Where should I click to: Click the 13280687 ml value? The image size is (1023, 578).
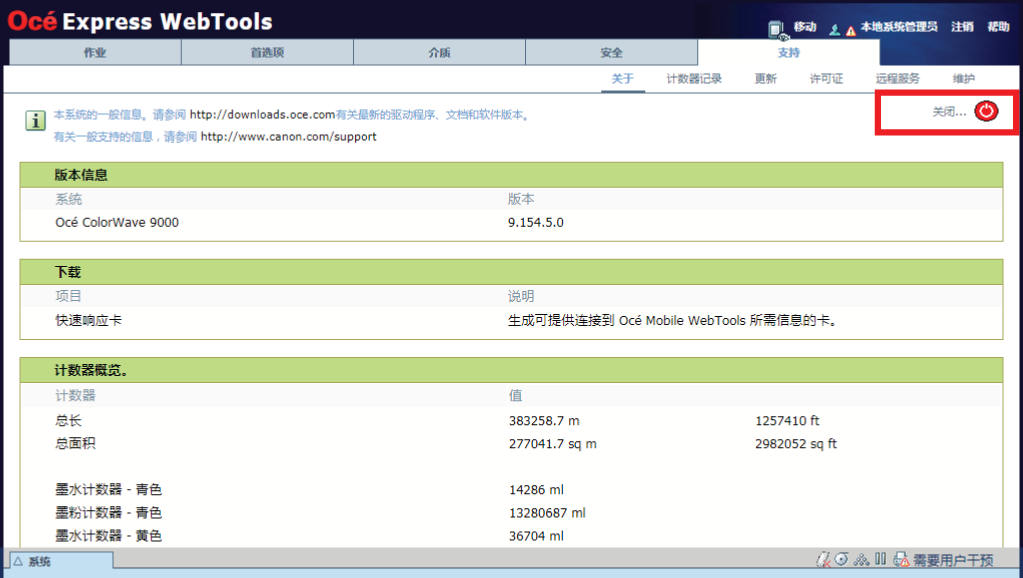547,513
